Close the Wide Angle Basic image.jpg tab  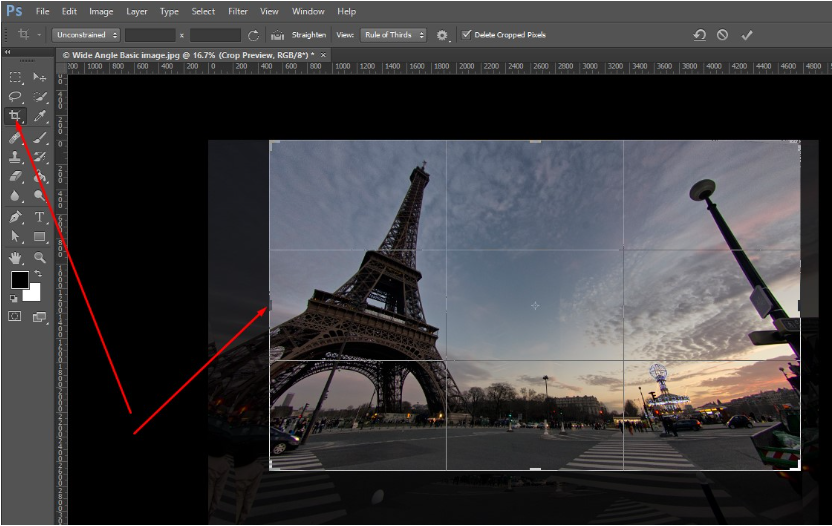(x=323, y=55)
